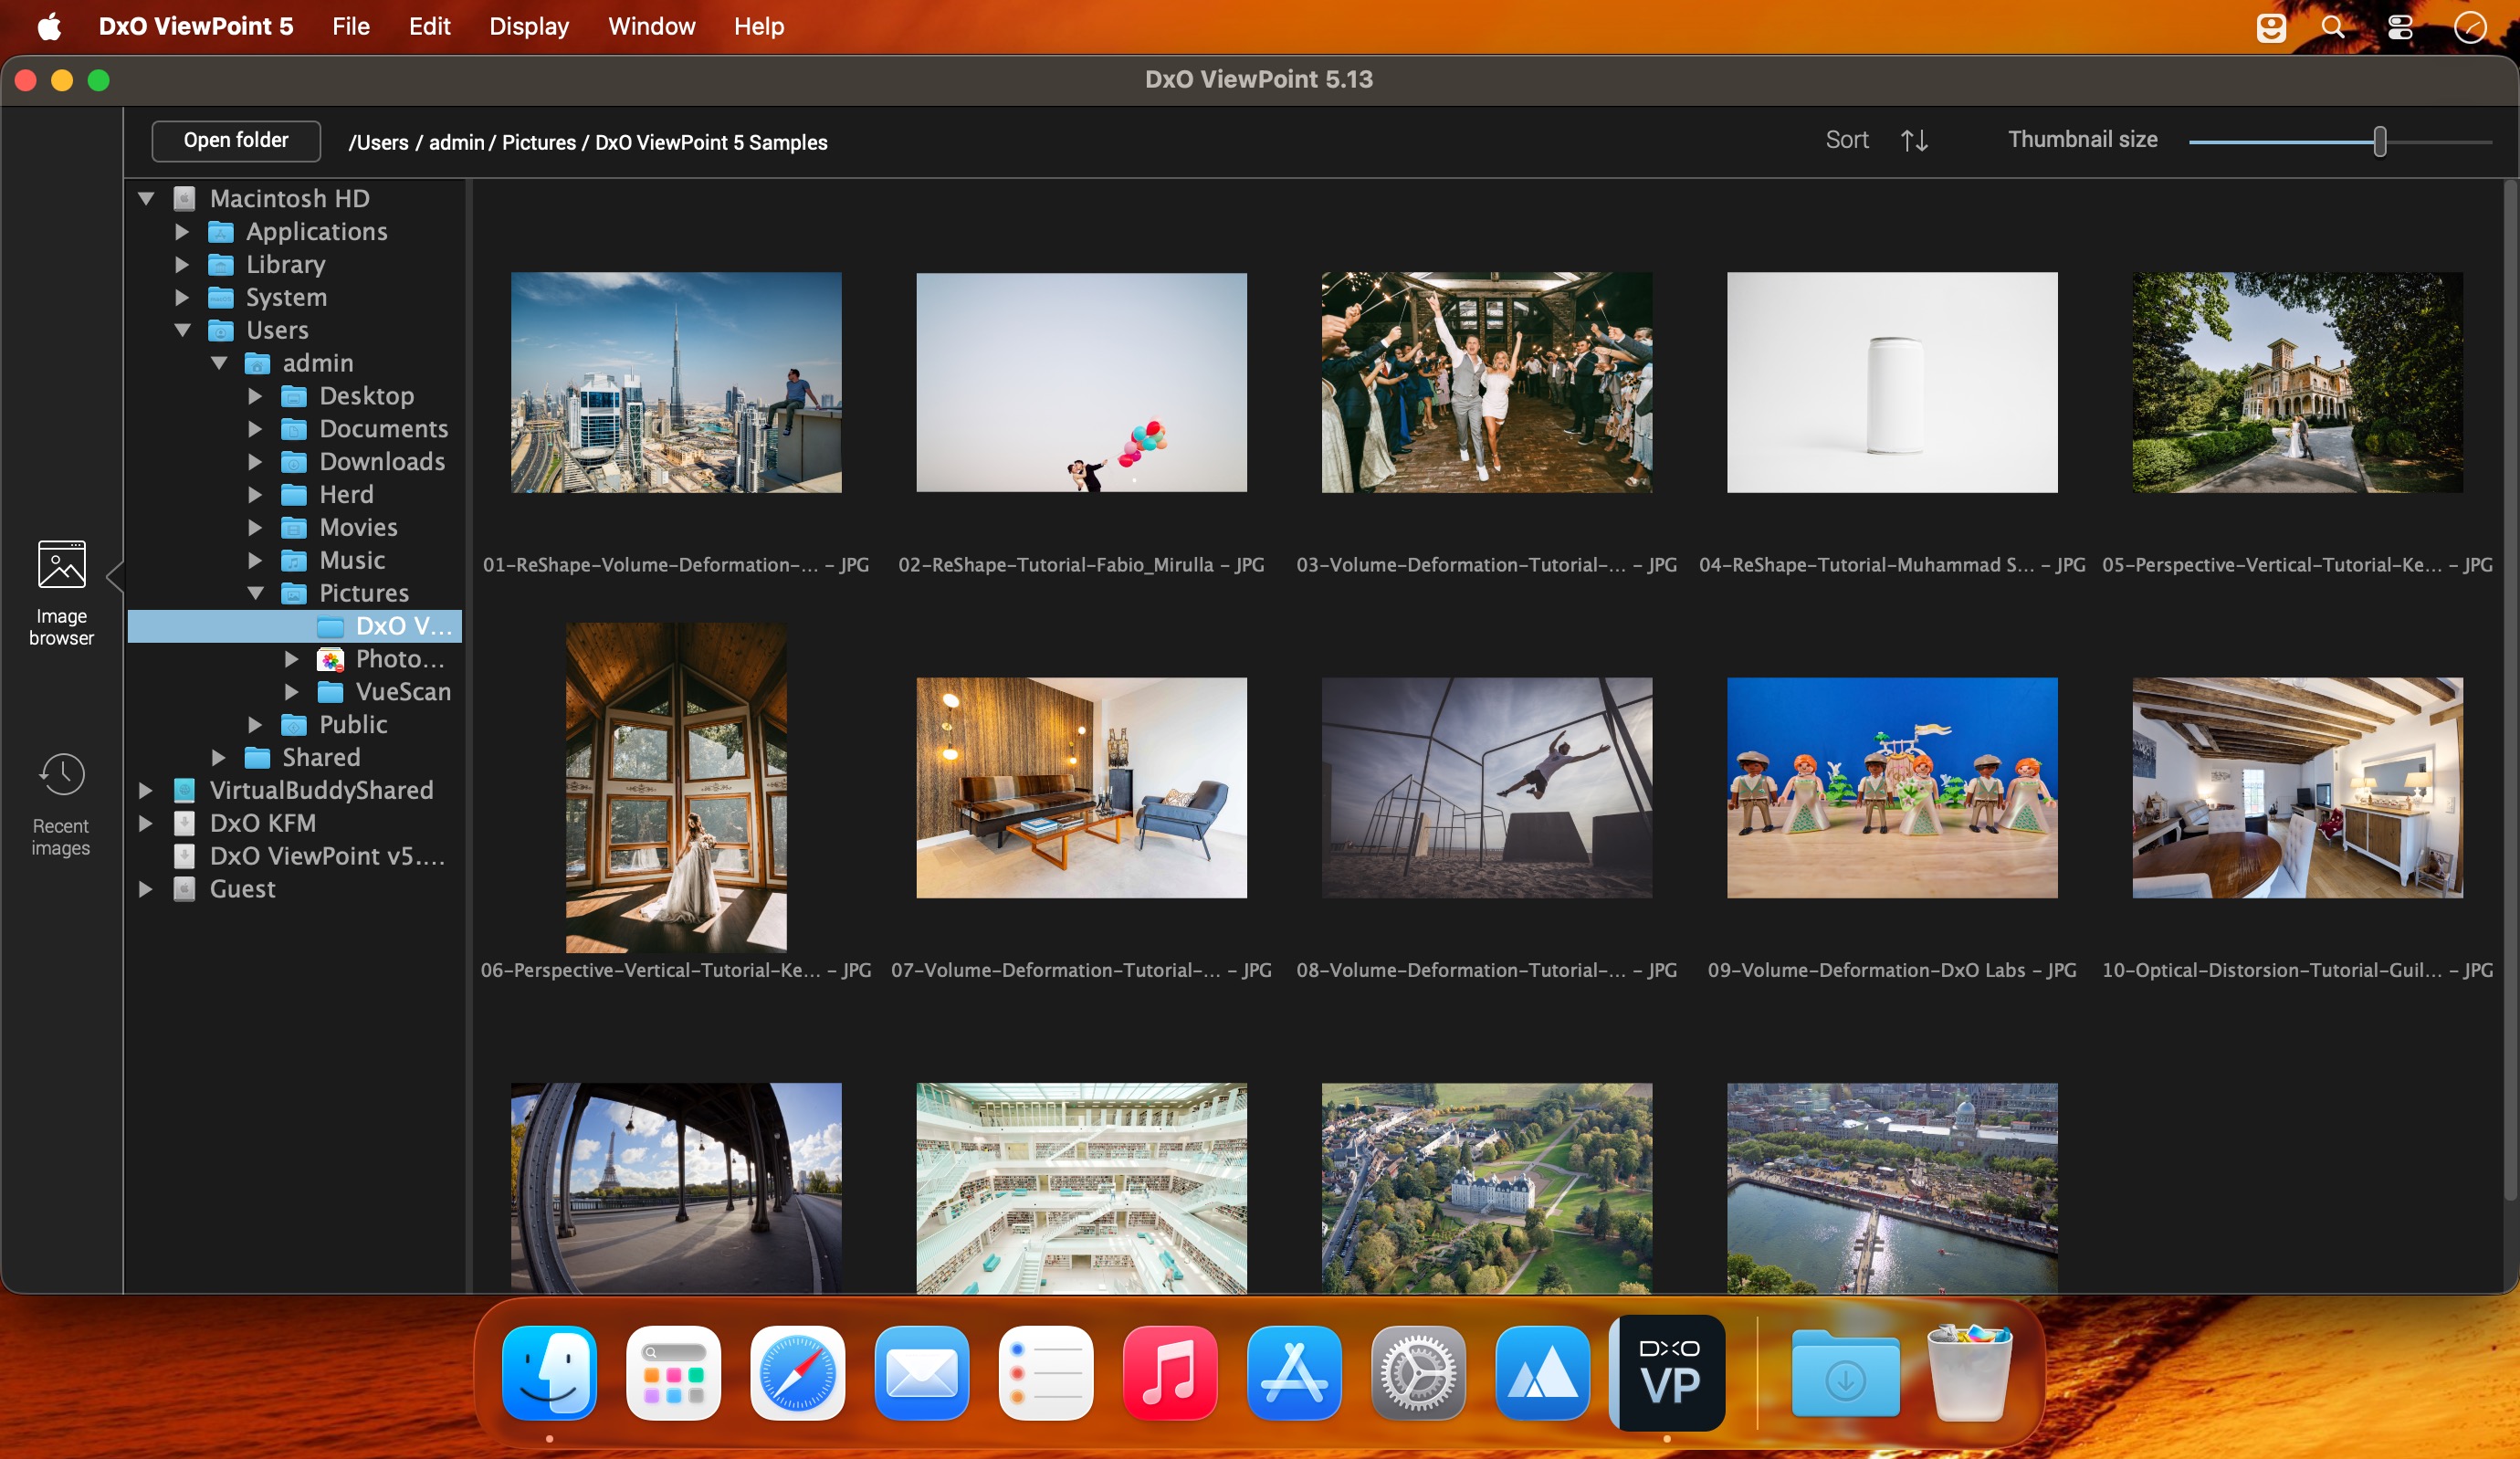Click the smiley face menu bar icon
Viewport: 2520px width, 1459px height.
point(2271,27)
